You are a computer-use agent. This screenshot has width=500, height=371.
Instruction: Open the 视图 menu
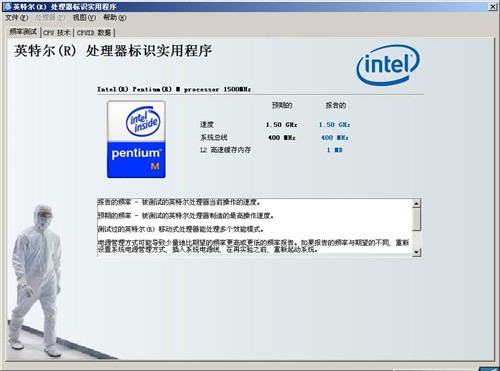pos(84,17)
